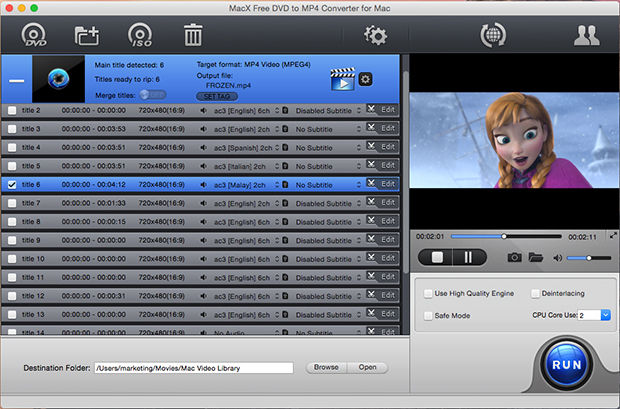Pause the preview playback
The height and width of the screenshot is (409, 620).
pyautogui.click(x=469, y=258)
